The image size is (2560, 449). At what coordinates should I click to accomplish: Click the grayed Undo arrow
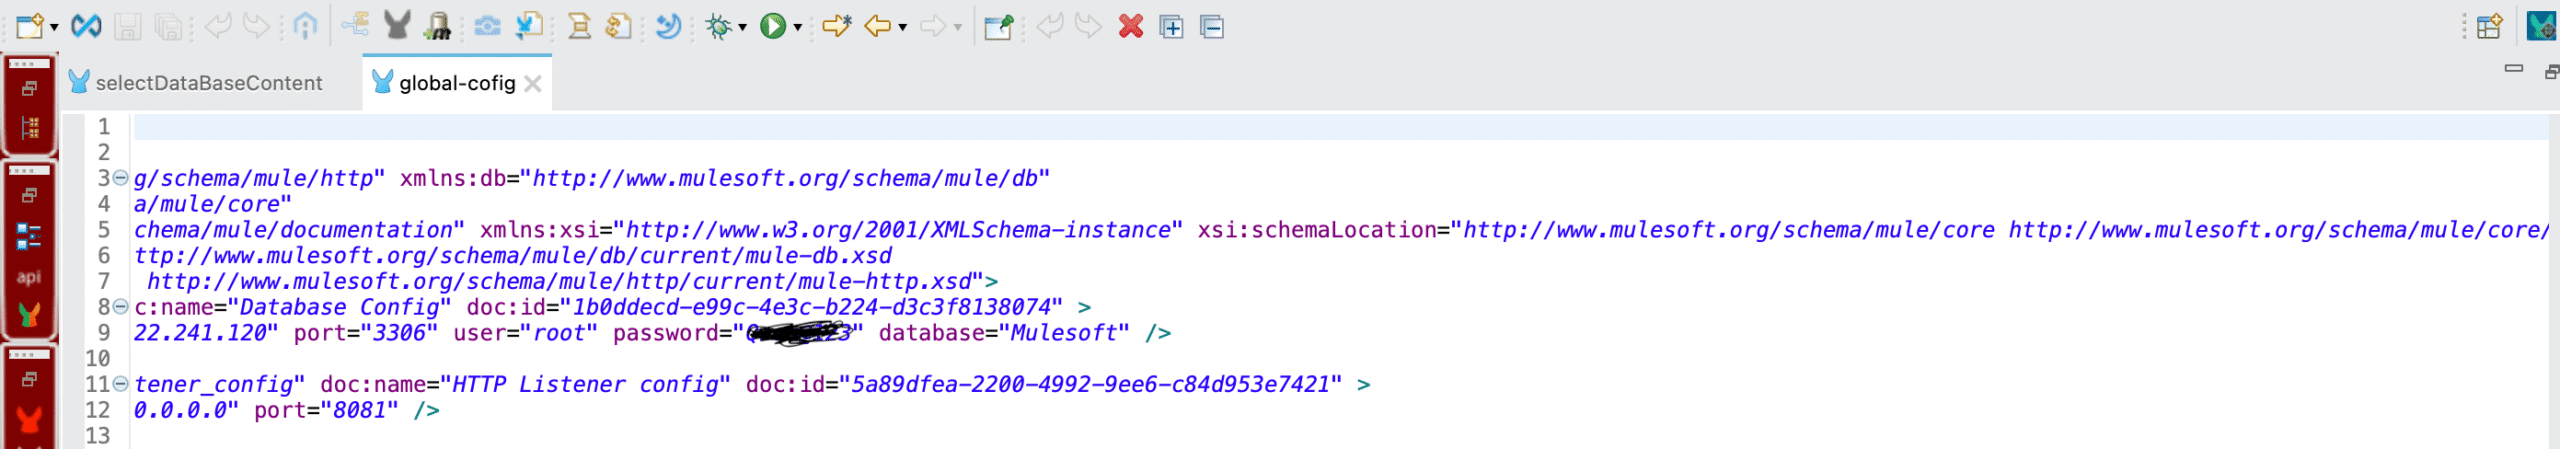[x=218, y=25]
